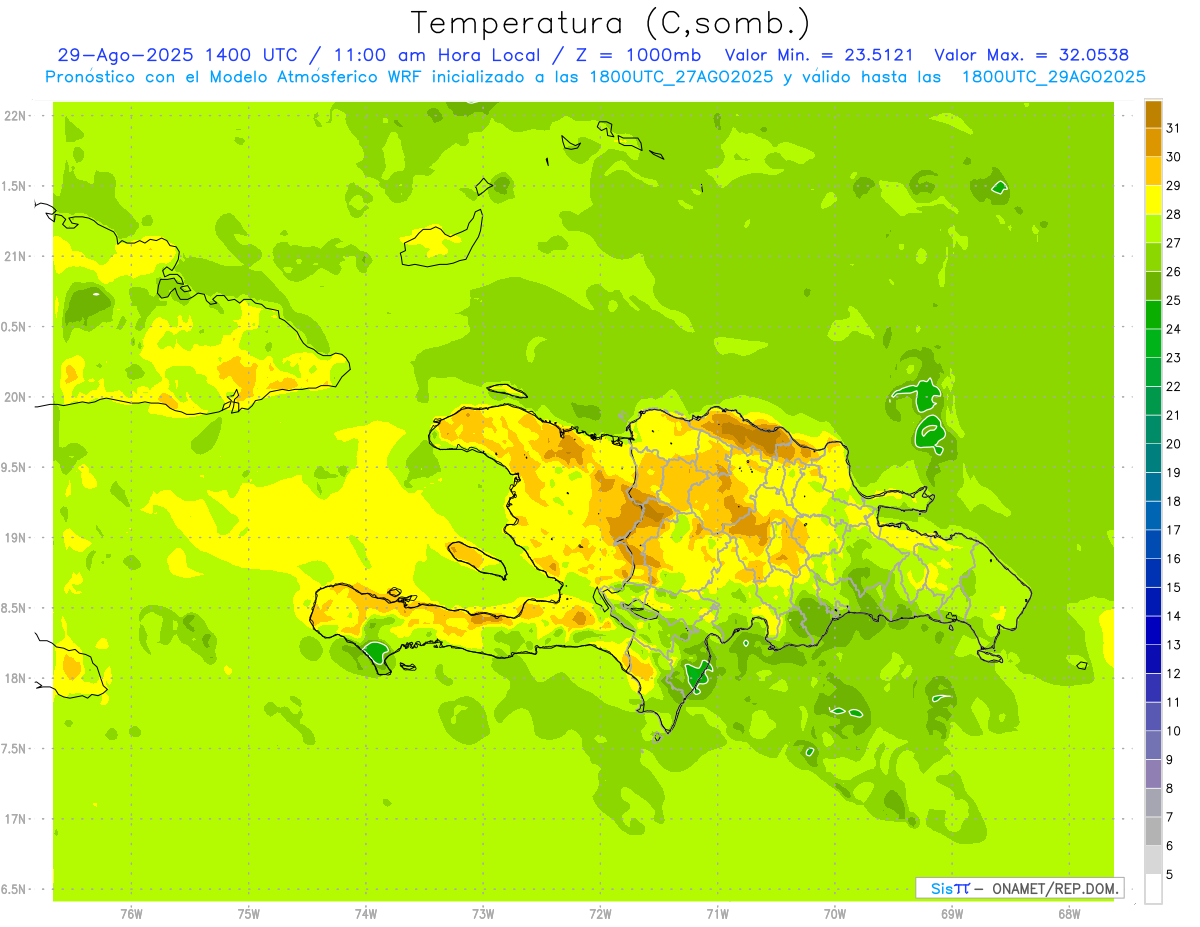Image resolution: width=1200 pixels, height=927 pixels.
Task: Pick the top brown swatch above 31
Action: coord(1153,114)
